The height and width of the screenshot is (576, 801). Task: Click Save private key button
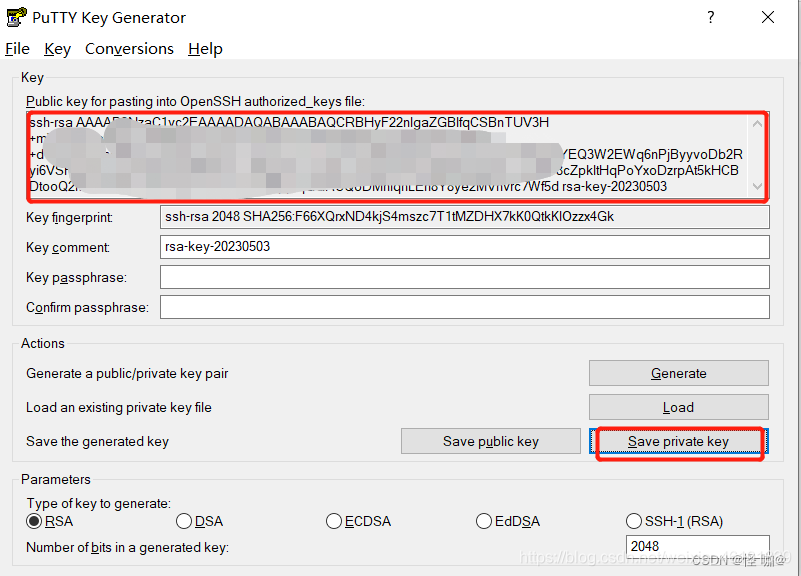(x=678, y=441)
